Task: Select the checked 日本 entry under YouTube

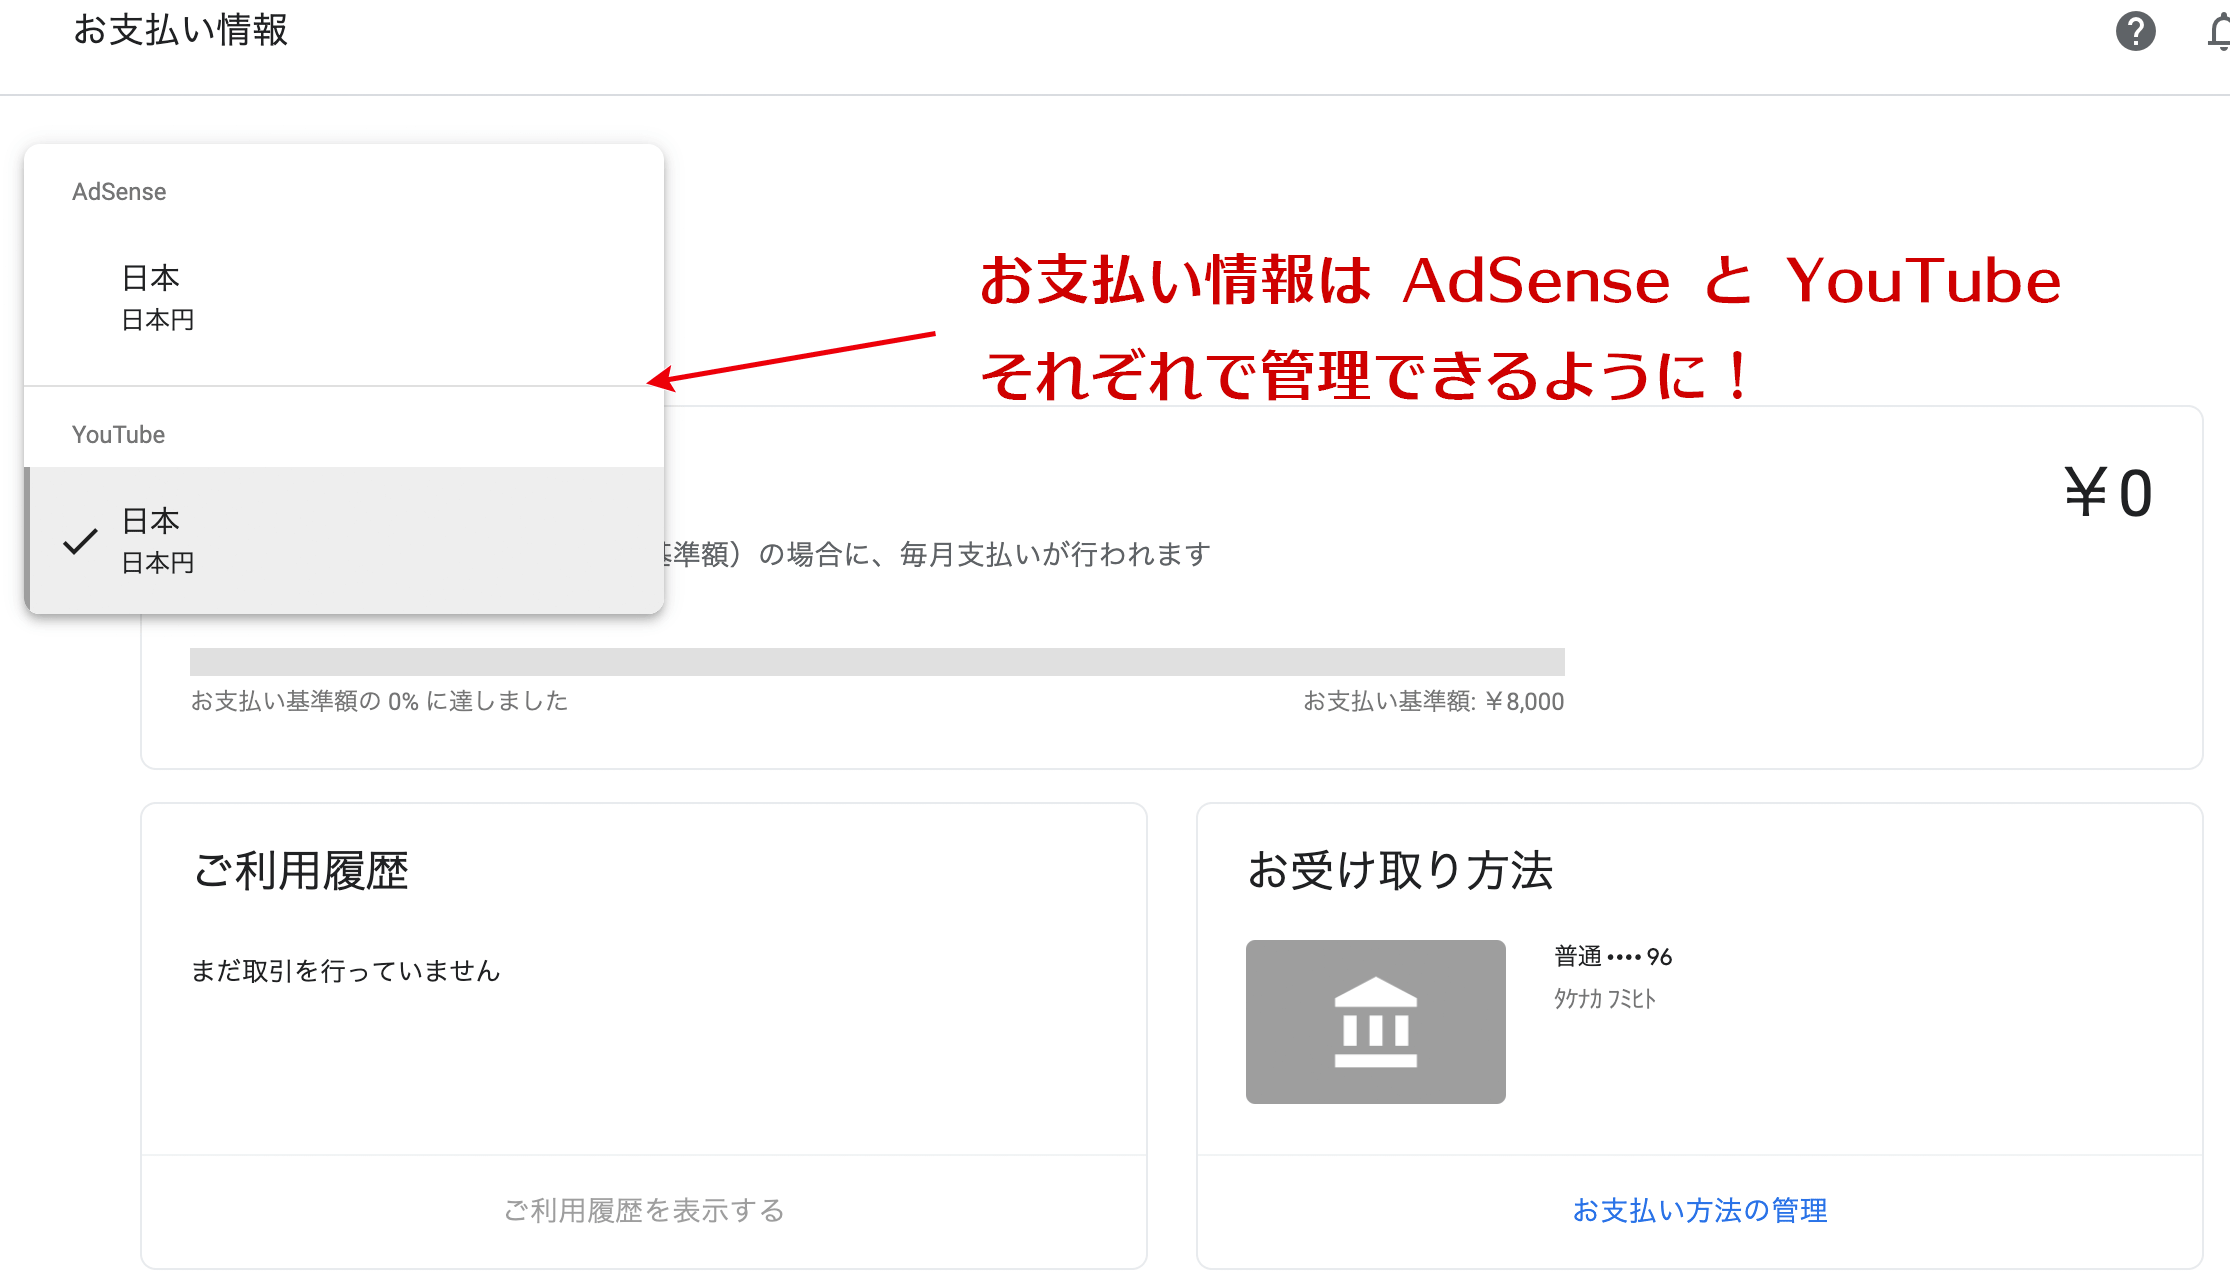Action: pos(344,540)
